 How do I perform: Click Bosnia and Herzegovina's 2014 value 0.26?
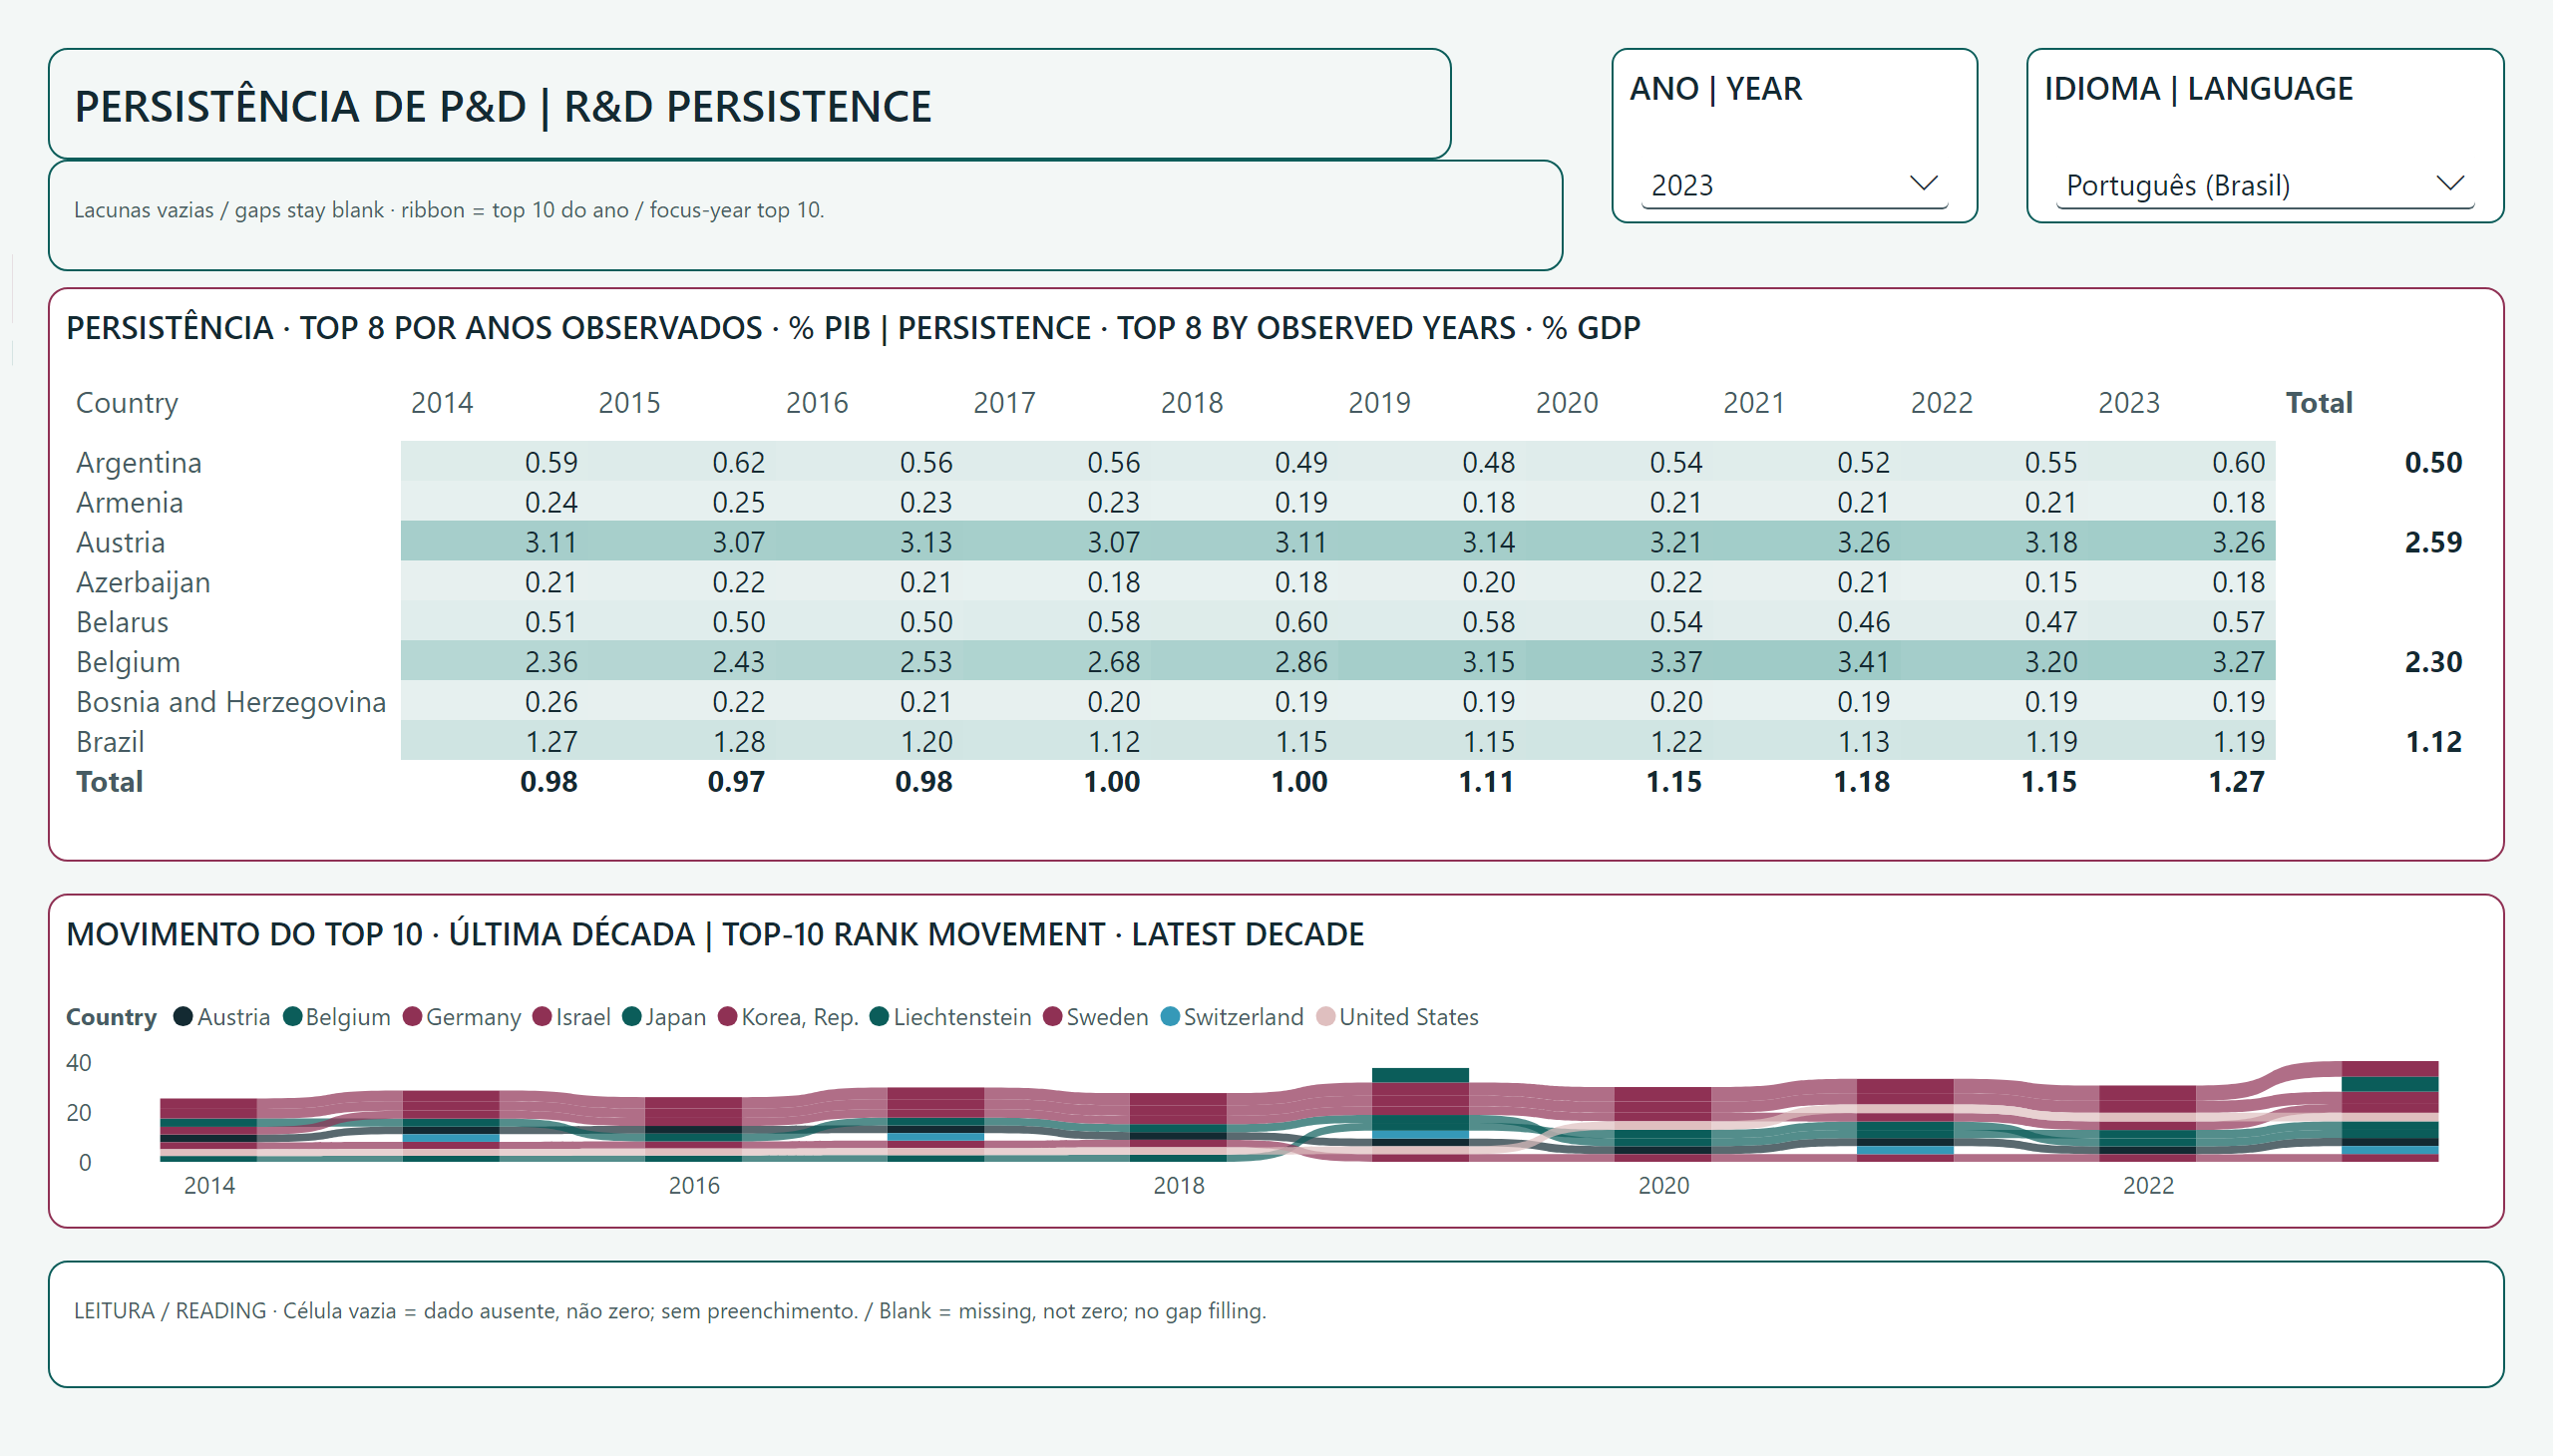(551, 702)
